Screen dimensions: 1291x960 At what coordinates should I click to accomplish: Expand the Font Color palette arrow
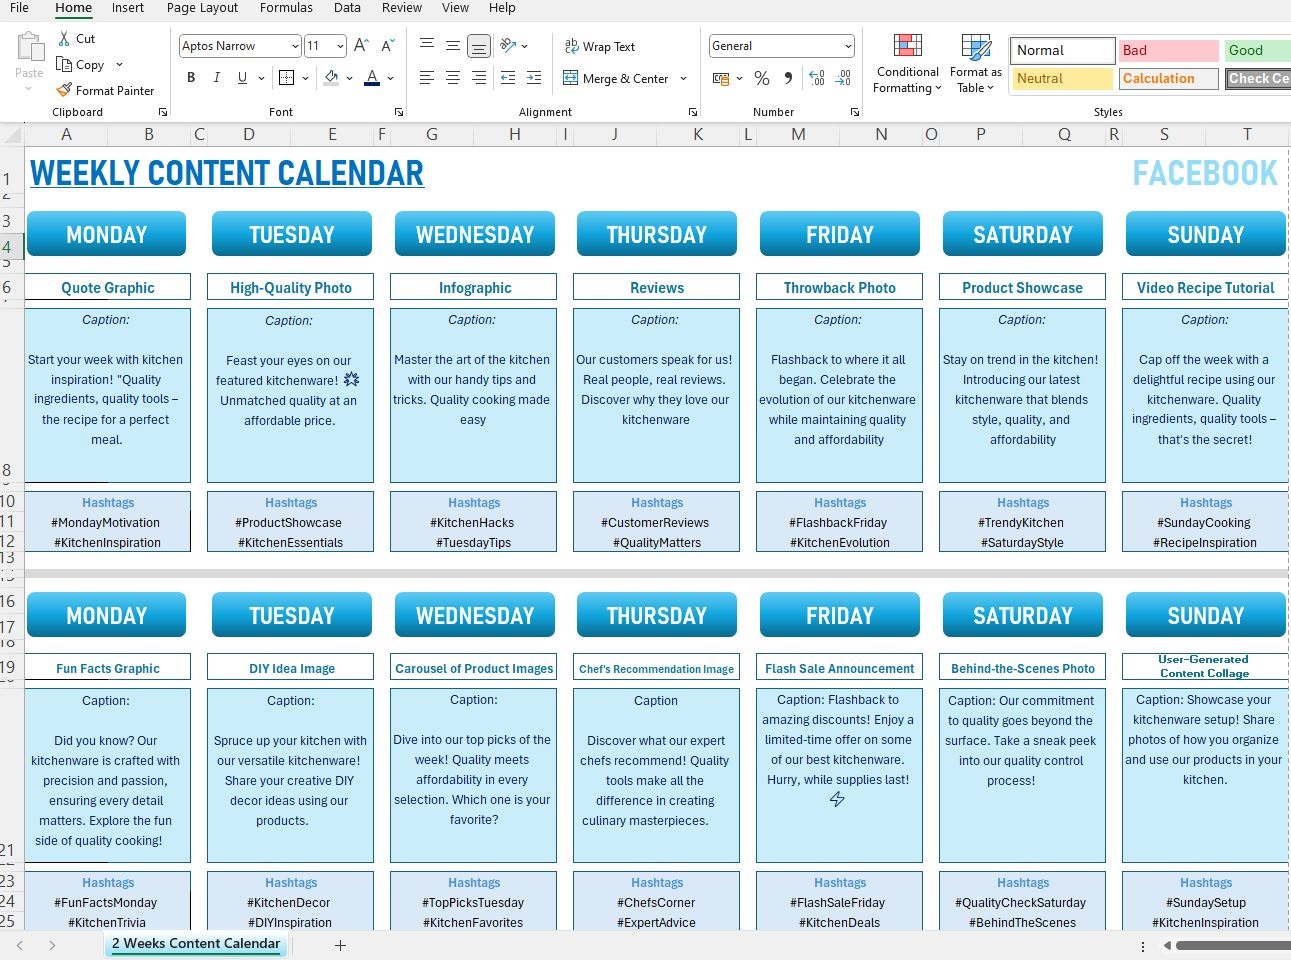tap(391, 78)
